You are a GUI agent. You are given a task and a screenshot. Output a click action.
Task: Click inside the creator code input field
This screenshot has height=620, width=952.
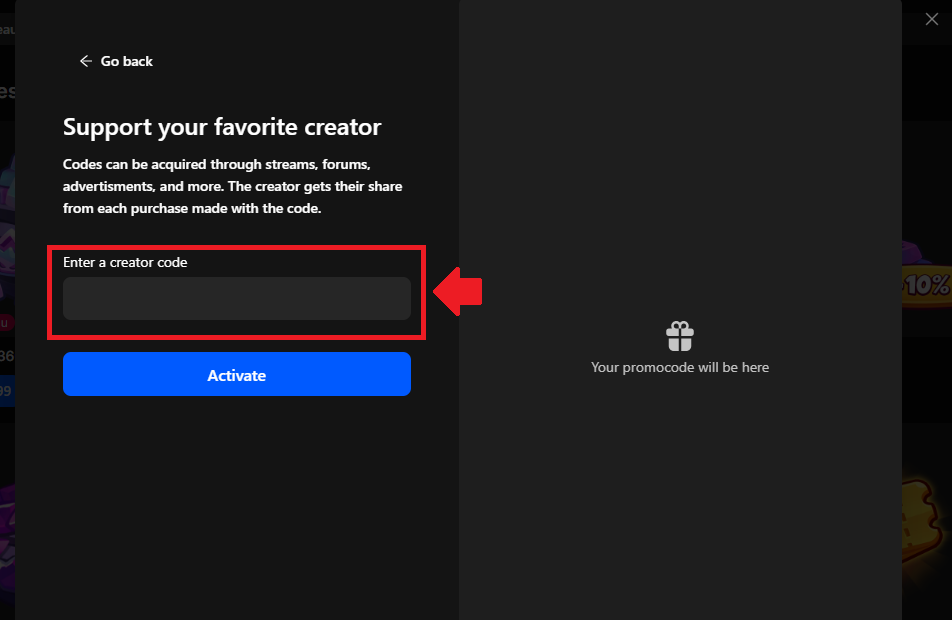(237, 299)
